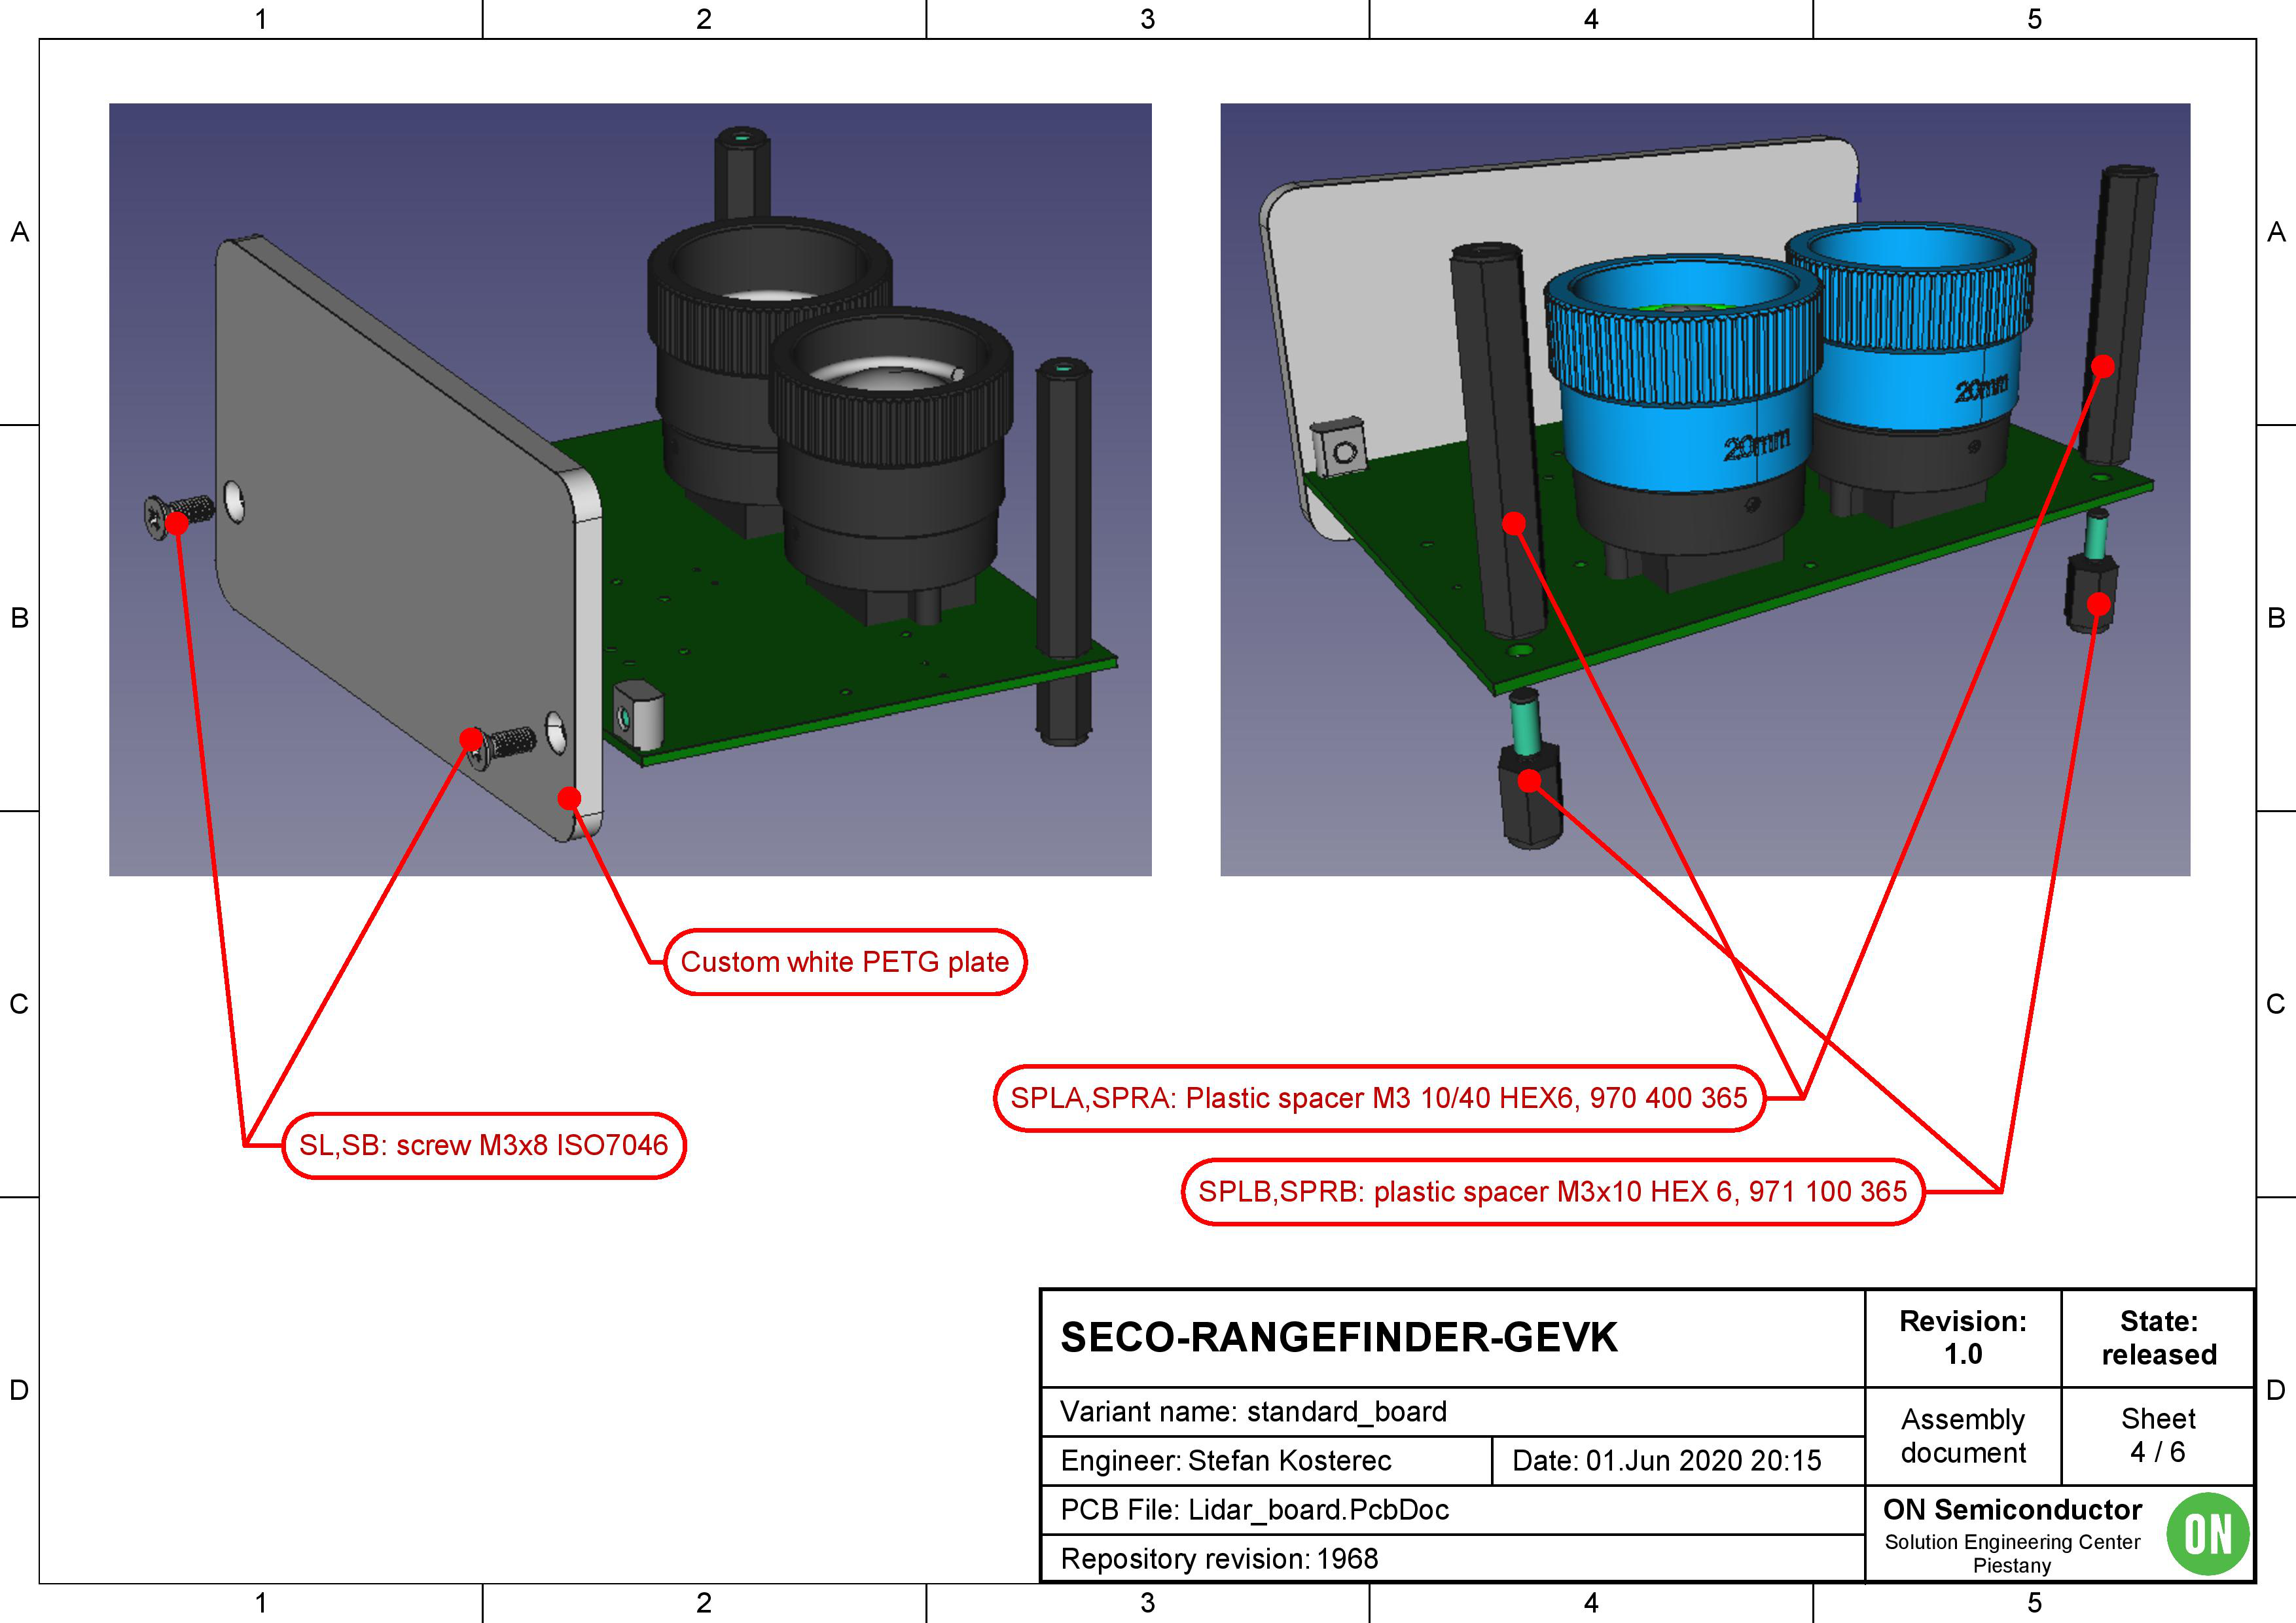Click the red marker on the upper-left screw
Screen dimensions: 2296x1623
176,523
